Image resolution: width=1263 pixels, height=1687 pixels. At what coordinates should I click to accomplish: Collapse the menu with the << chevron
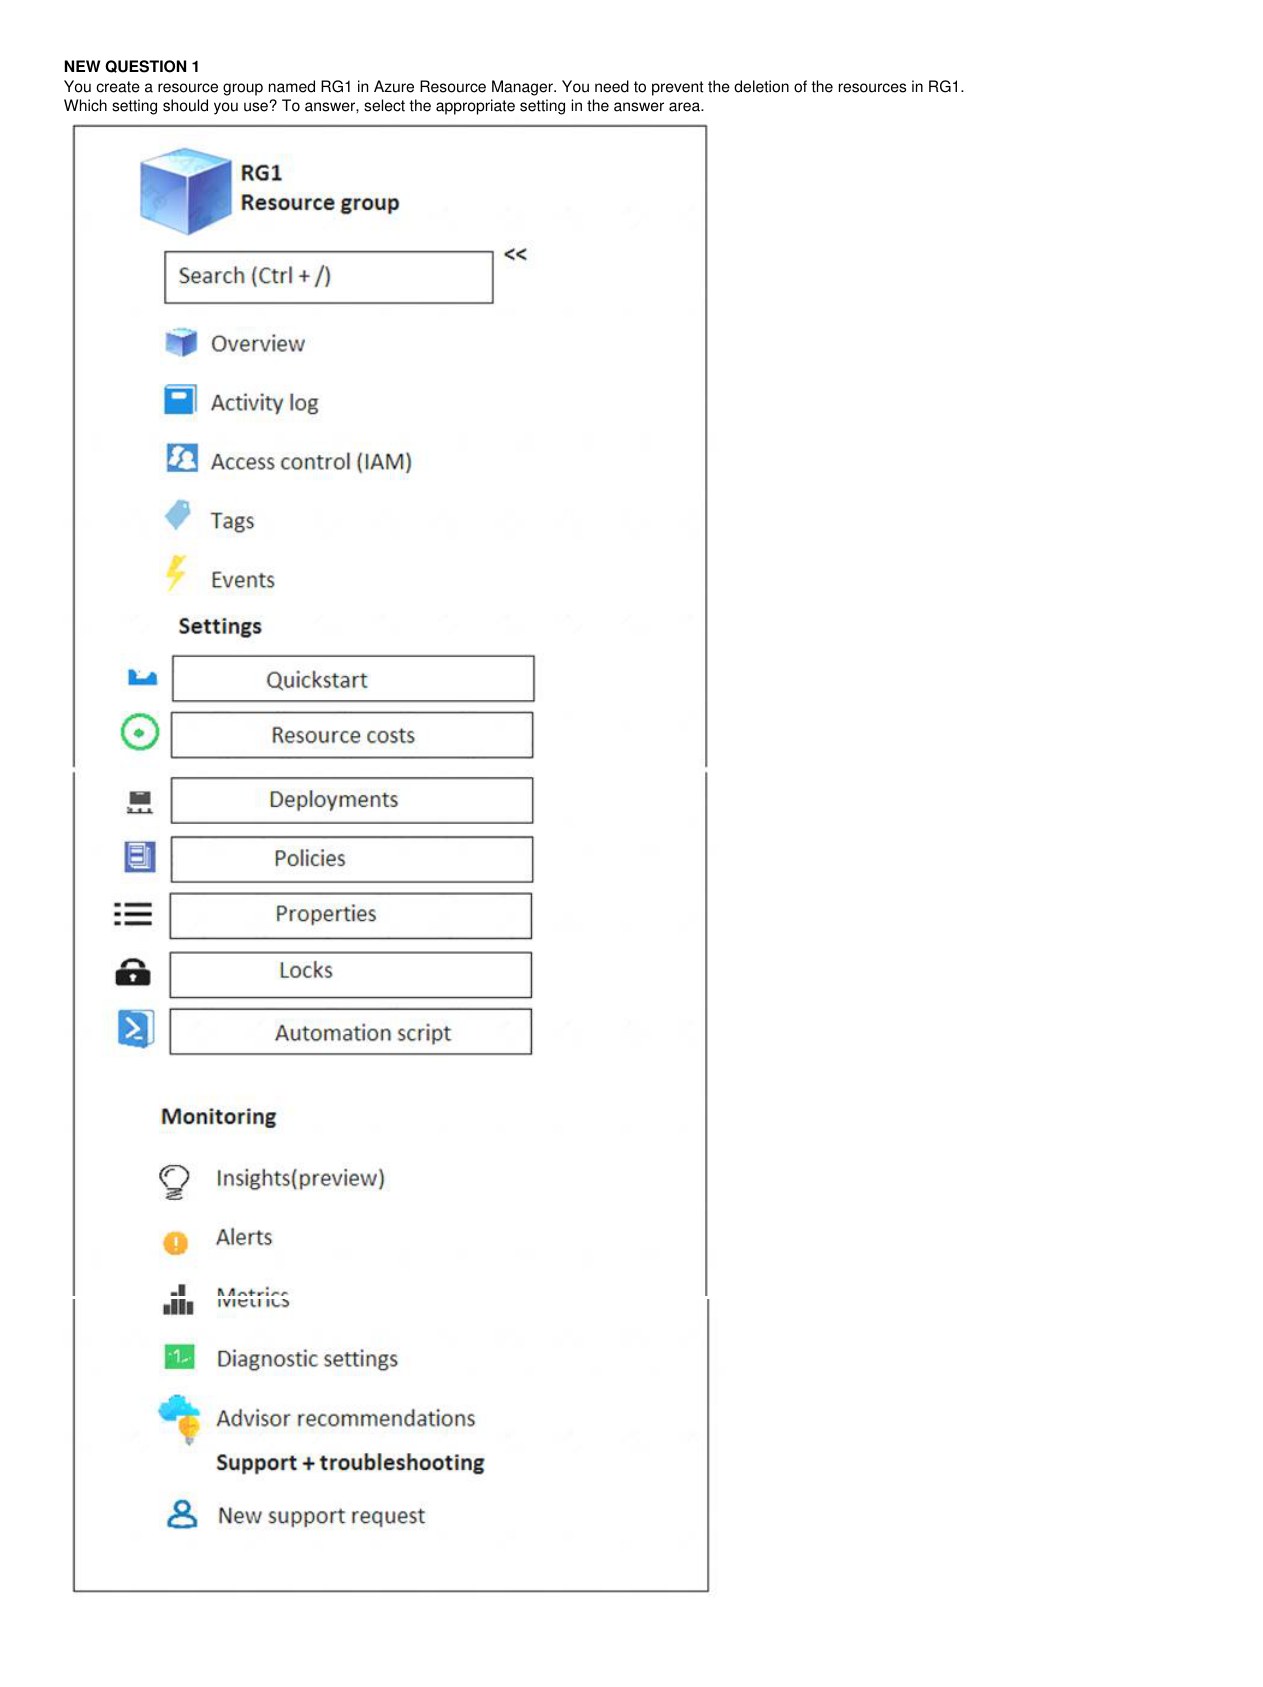[x=515, y=254]
